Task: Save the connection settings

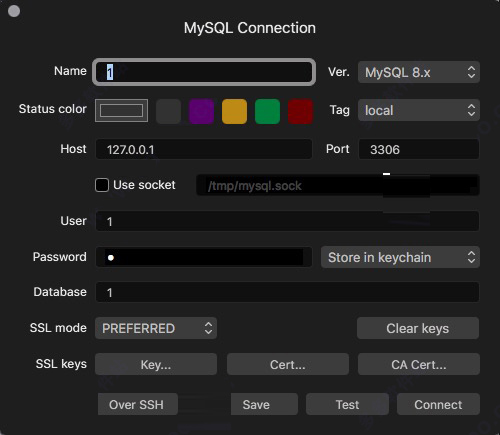Action: coord(264,404)
